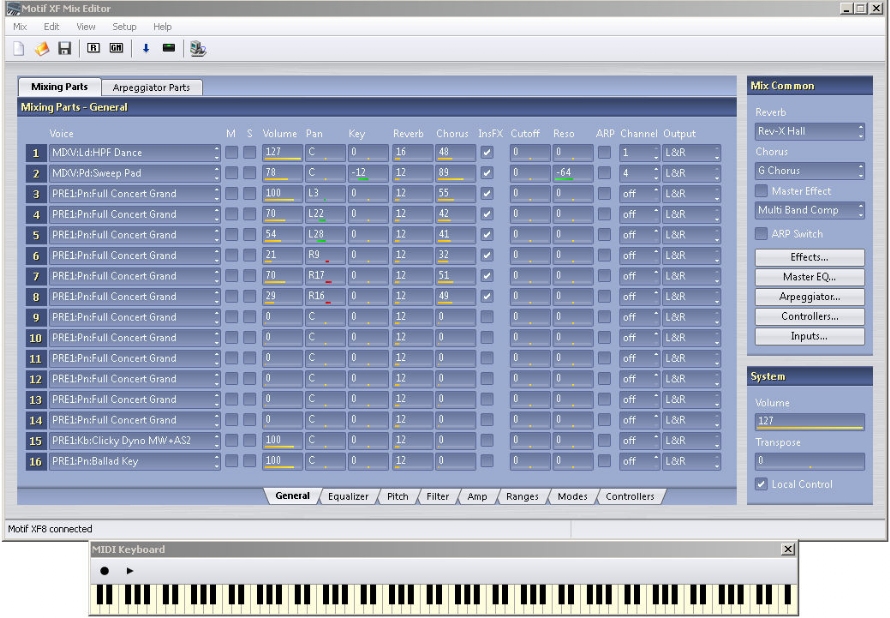Switch to the Ranges bottom tab
This screenshot has width=890, height=618.
coord(522,496)
